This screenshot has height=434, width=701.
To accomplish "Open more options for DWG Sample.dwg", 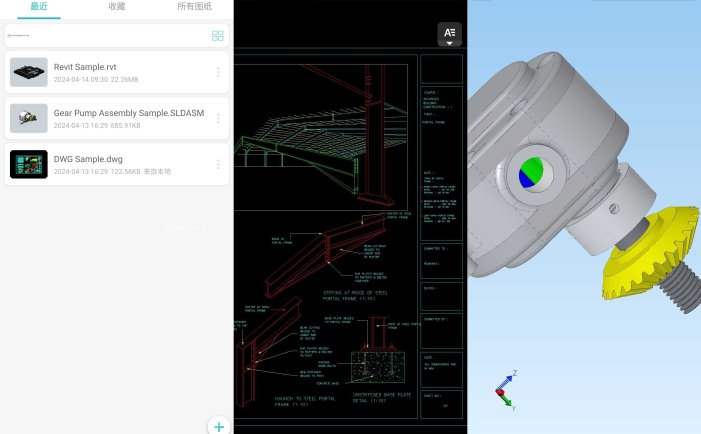I will click(x=218, y=164).
